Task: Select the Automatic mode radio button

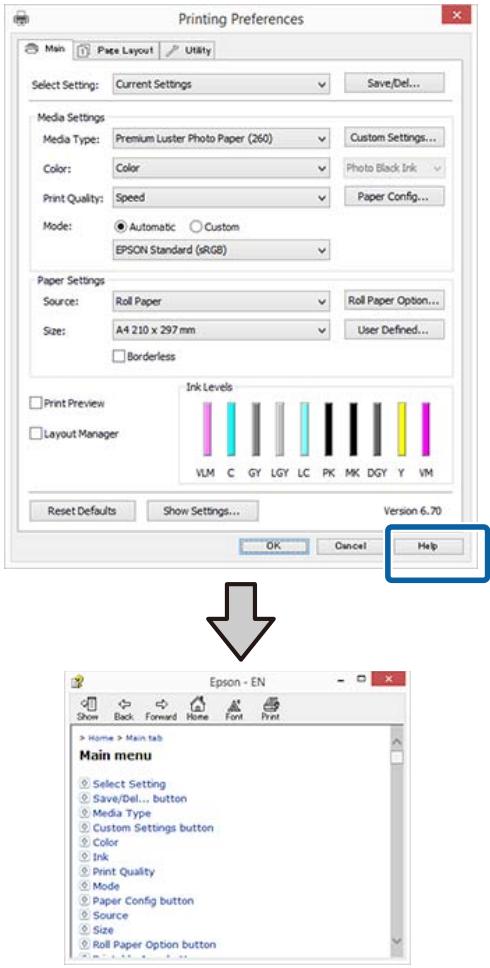Action: [120, 227]
